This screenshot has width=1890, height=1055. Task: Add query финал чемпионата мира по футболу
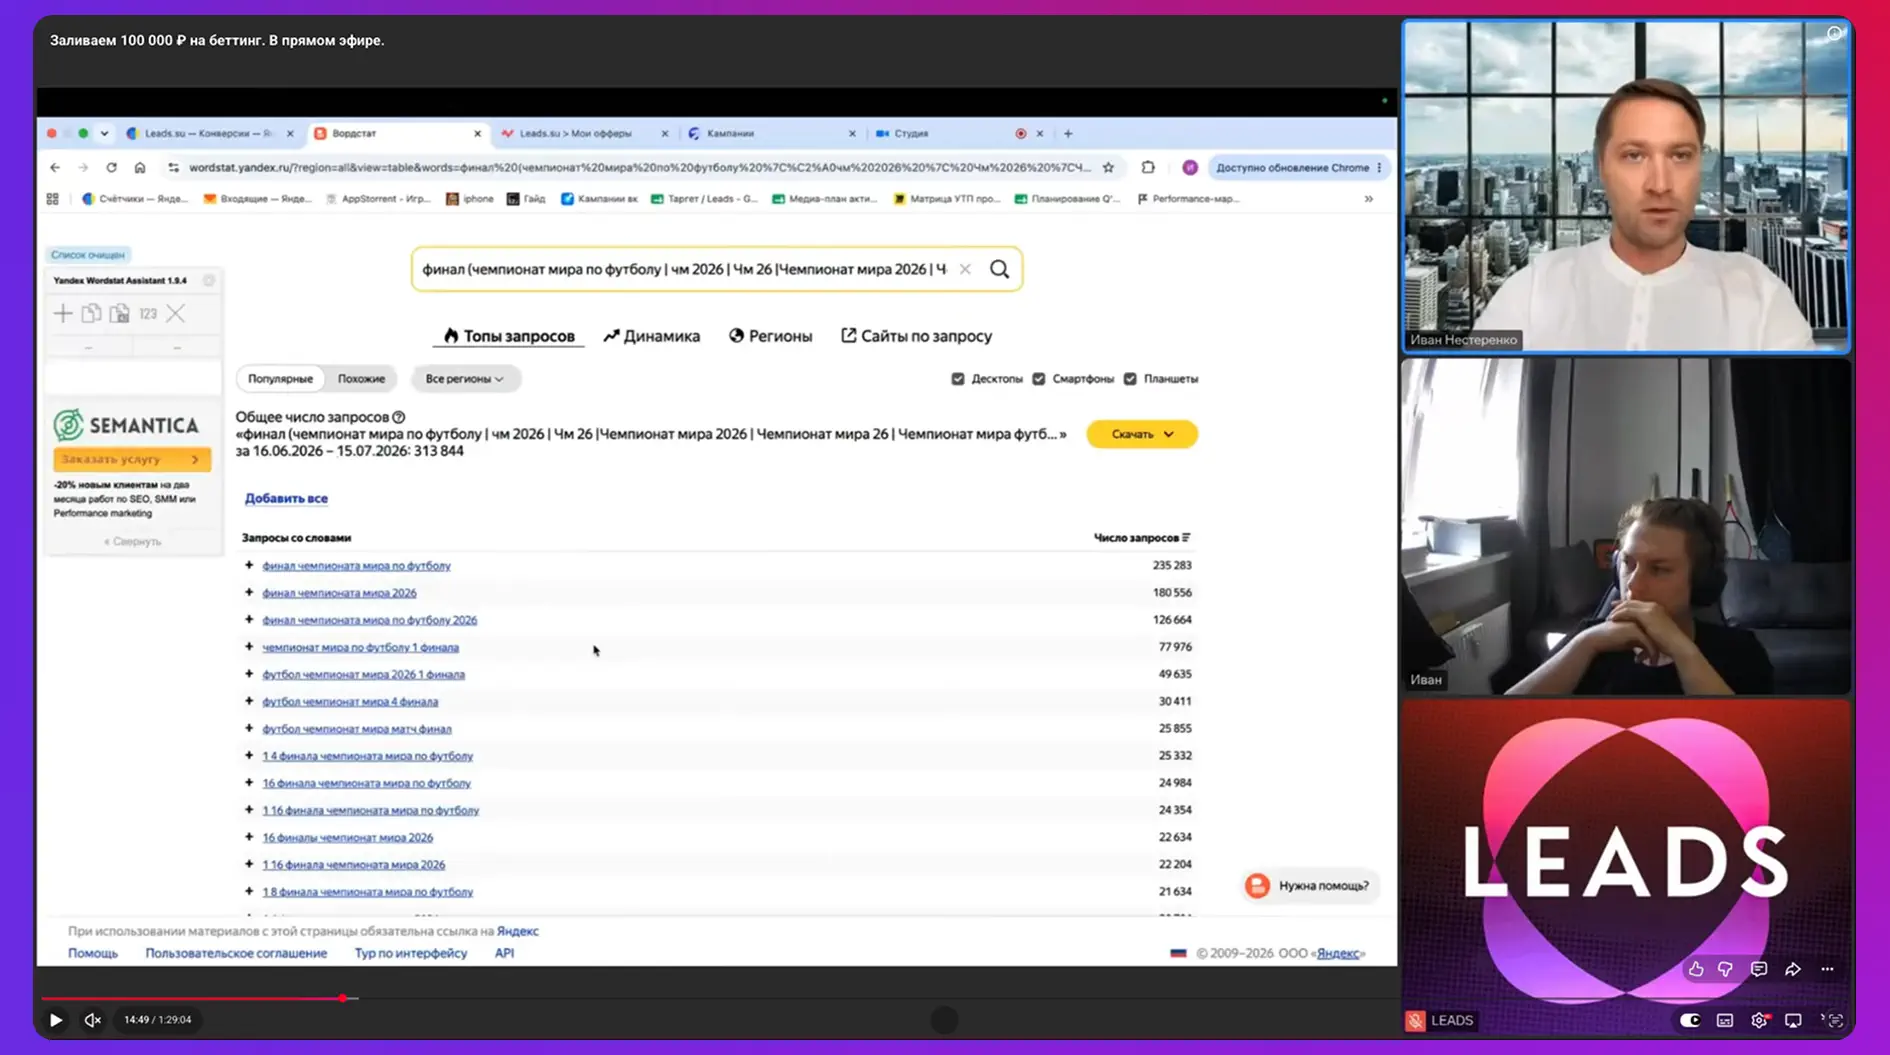[x=249, y=565]
